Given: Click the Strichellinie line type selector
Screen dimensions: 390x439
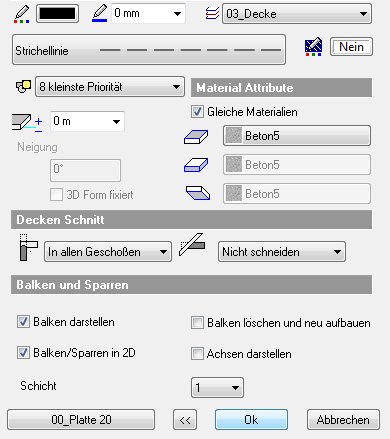Looking at the screenshot, I should pyautogui.click(x=149, y=50).
